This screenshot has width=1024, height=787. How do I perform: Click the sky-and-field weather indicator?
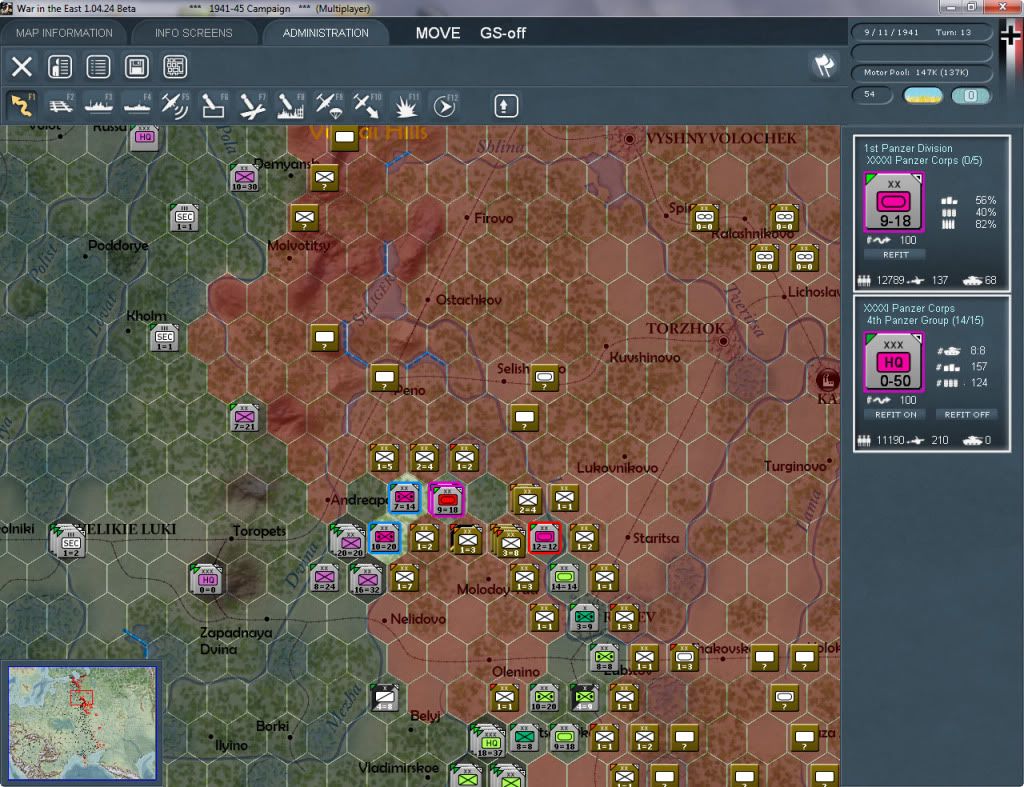tap(923, 96)
